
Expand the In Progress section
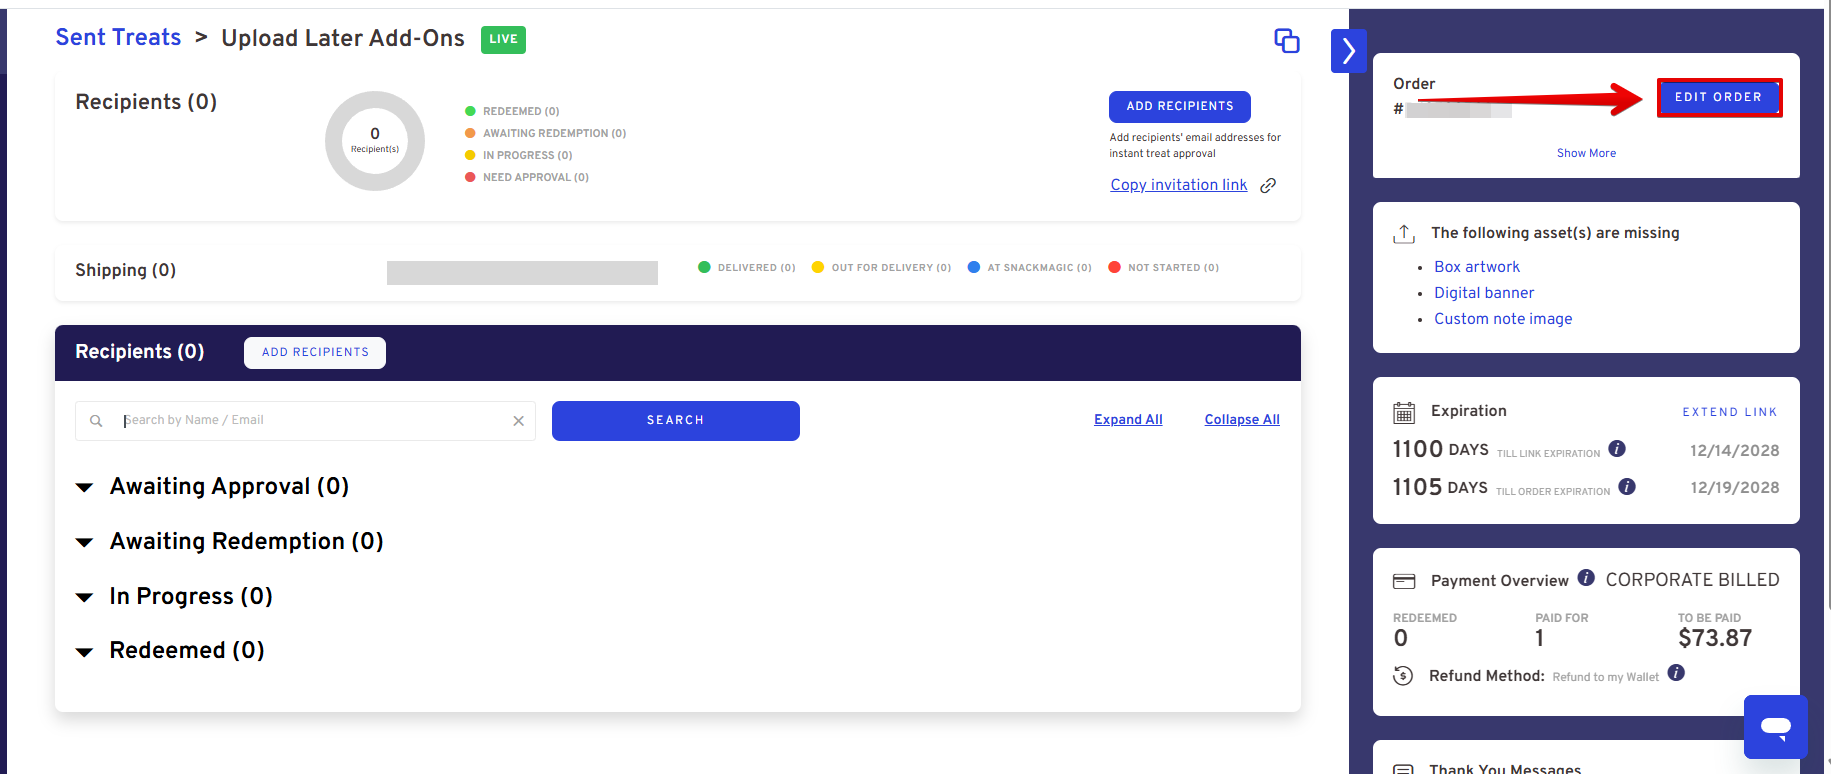85,598
